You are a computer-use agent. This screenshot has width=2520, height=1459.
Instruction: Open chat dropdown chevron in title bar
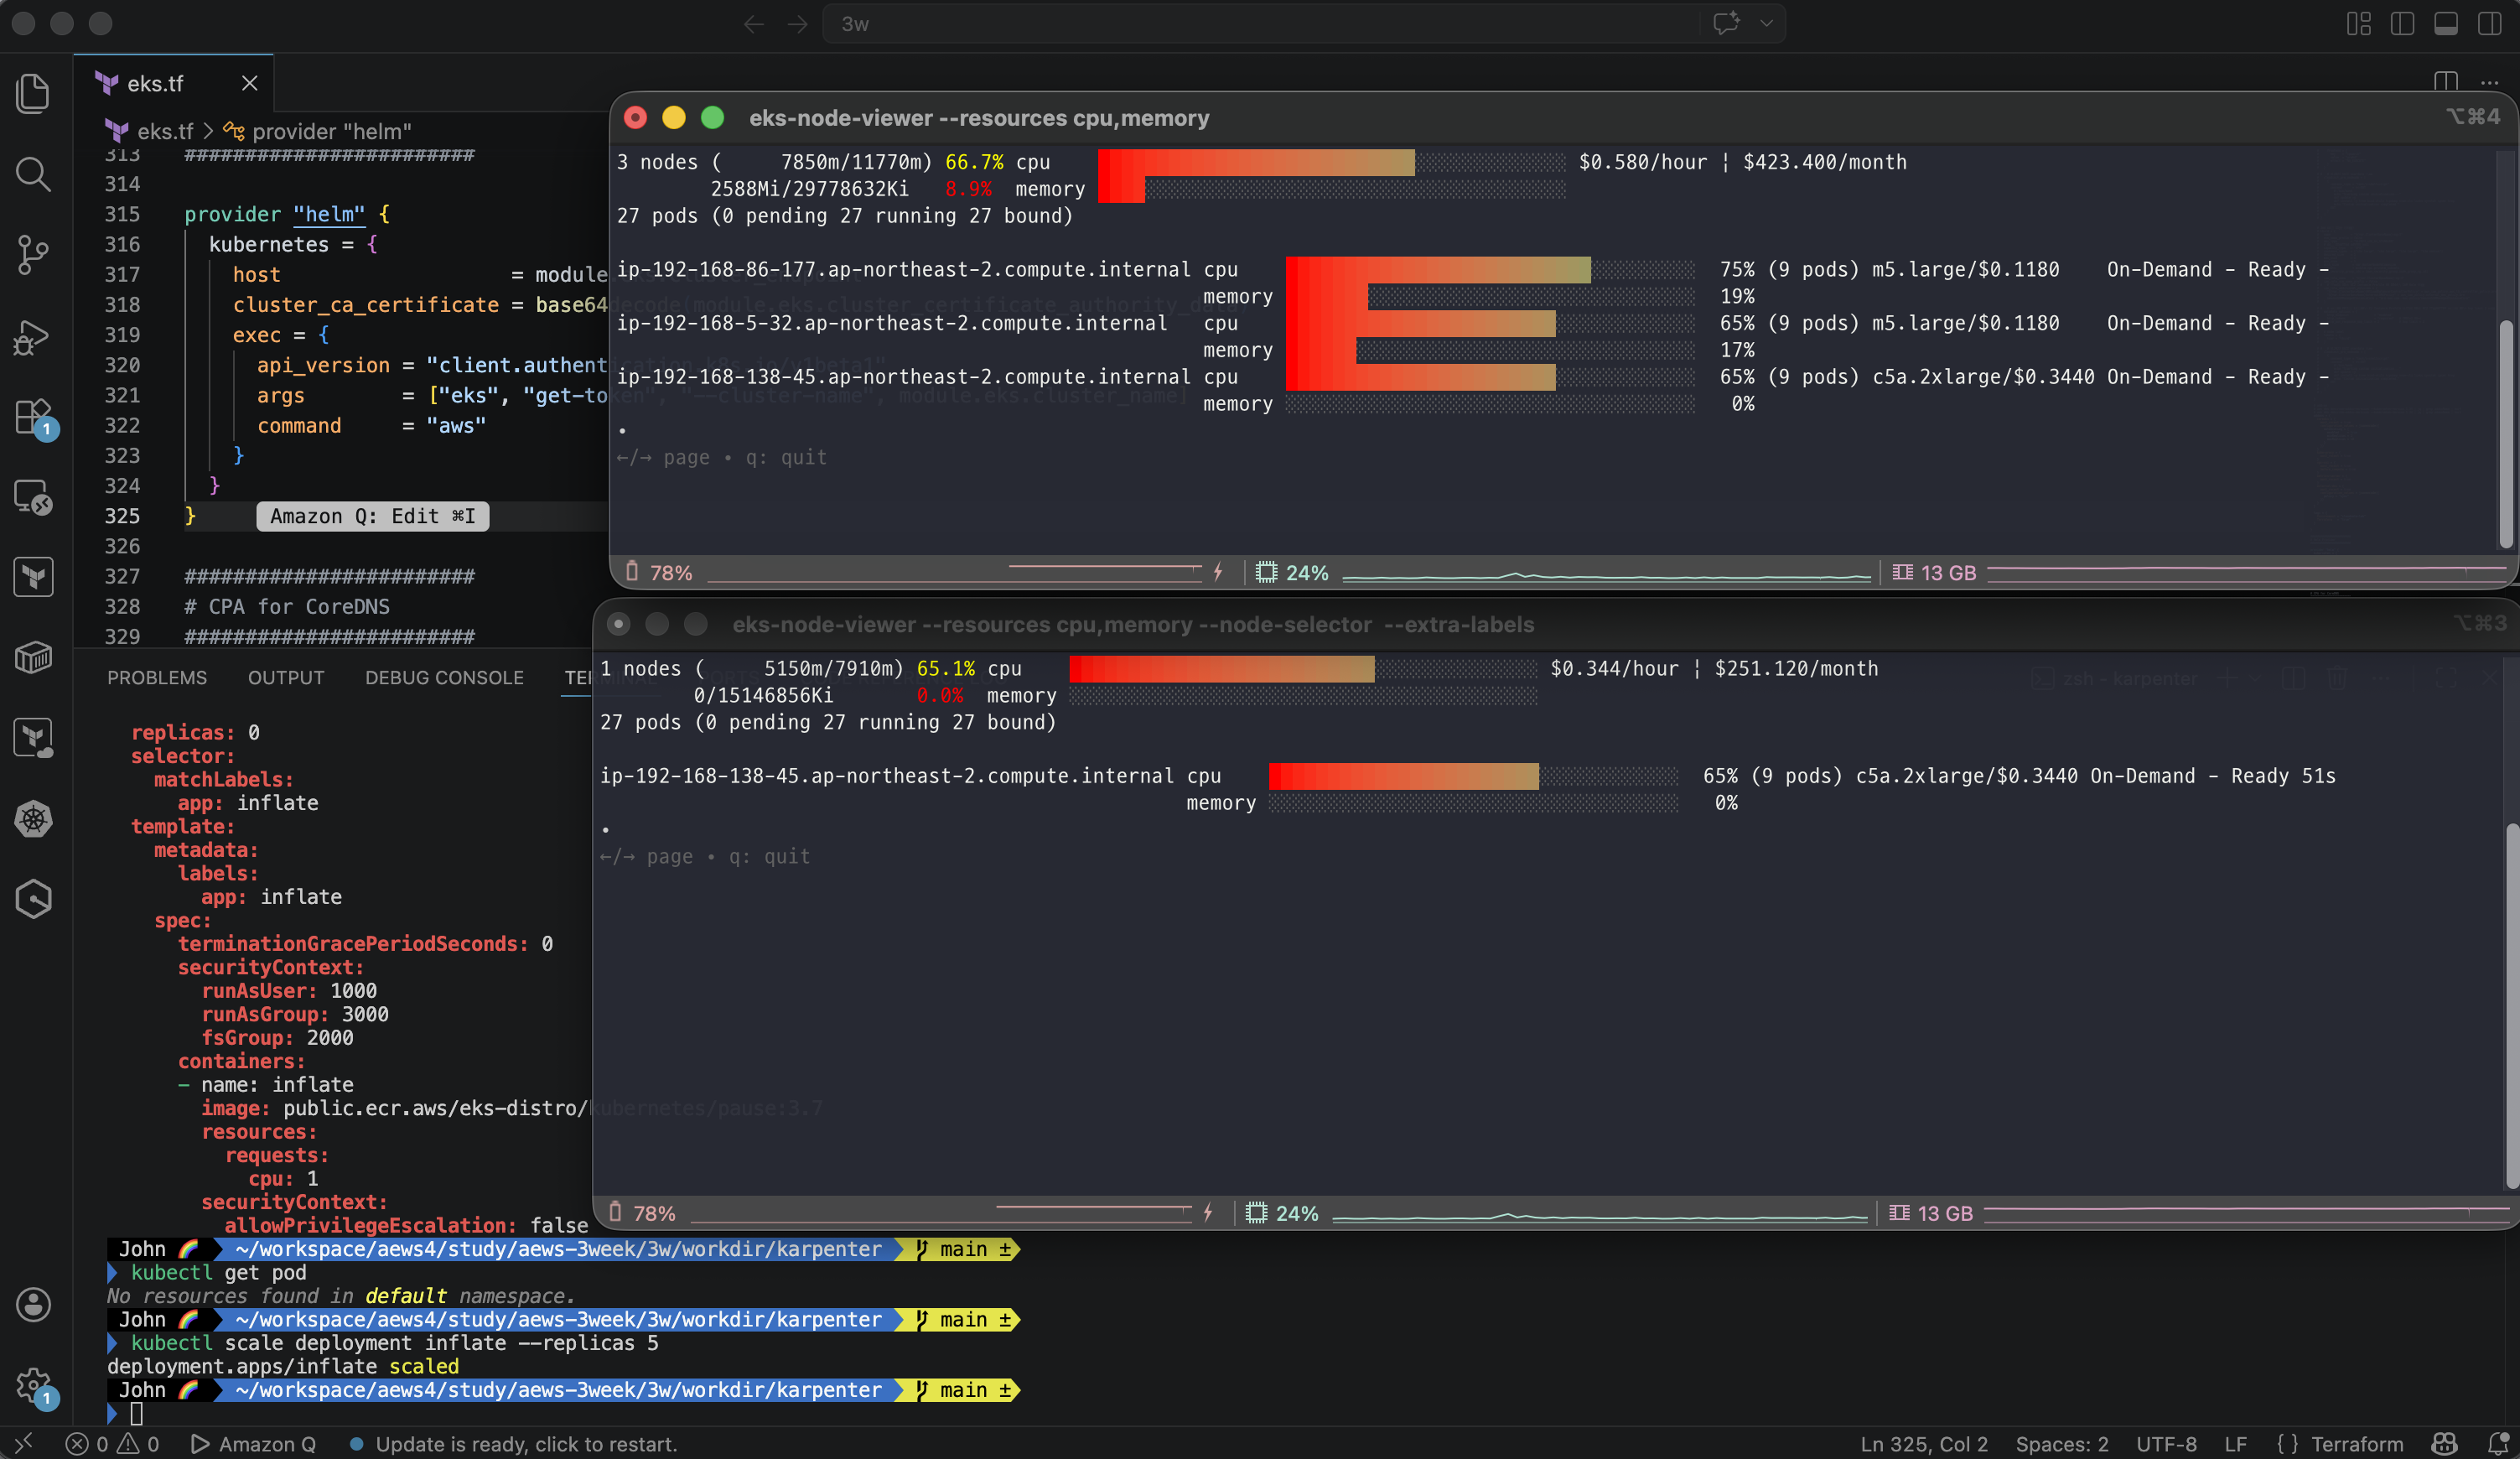point(1767,24)
